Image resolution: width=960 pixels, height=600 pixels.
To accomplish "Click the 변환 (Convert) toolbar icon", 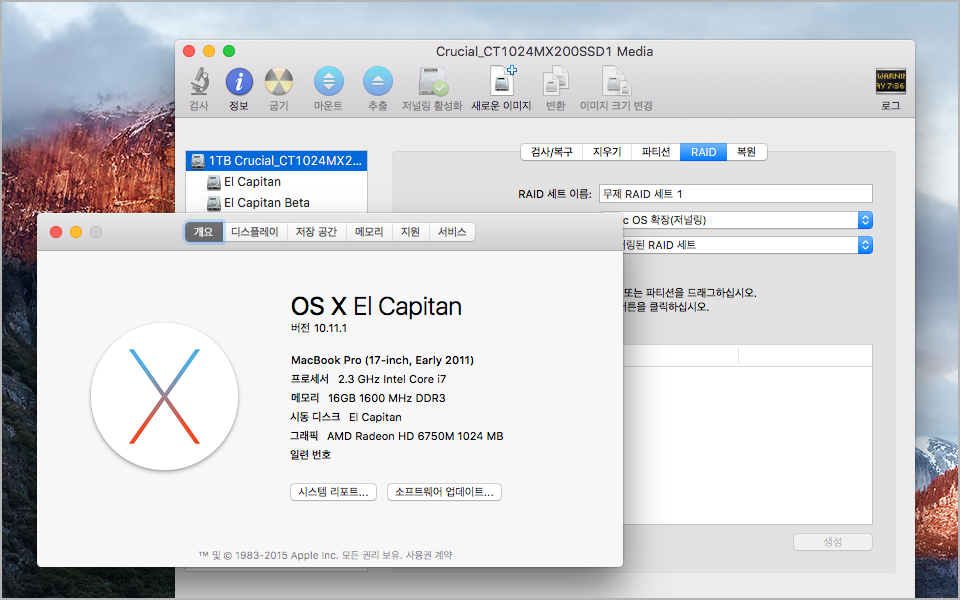I will pyautogui.click(x=555, y=81).
